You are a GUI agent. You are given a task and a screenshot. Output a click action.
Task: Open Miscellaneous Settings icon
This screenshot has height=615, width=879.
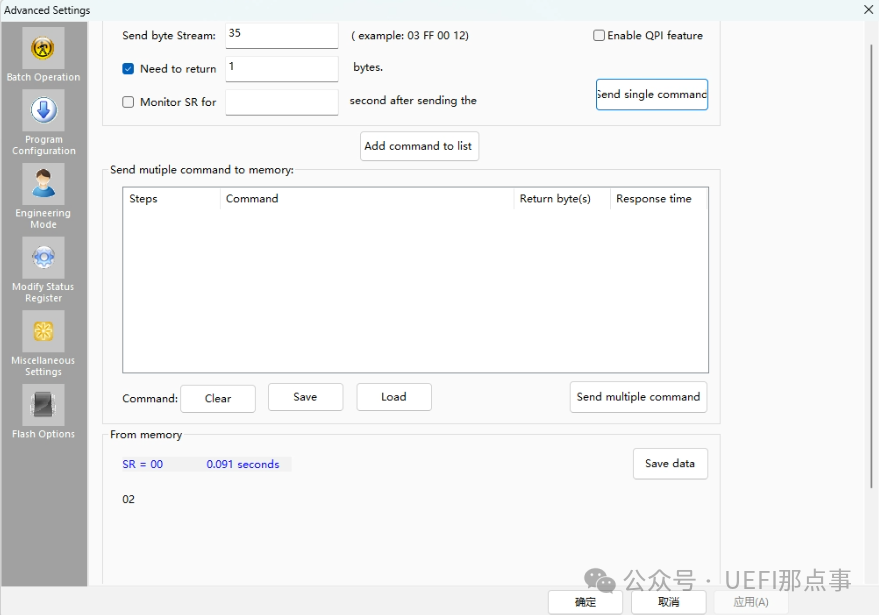pos(43,331)
